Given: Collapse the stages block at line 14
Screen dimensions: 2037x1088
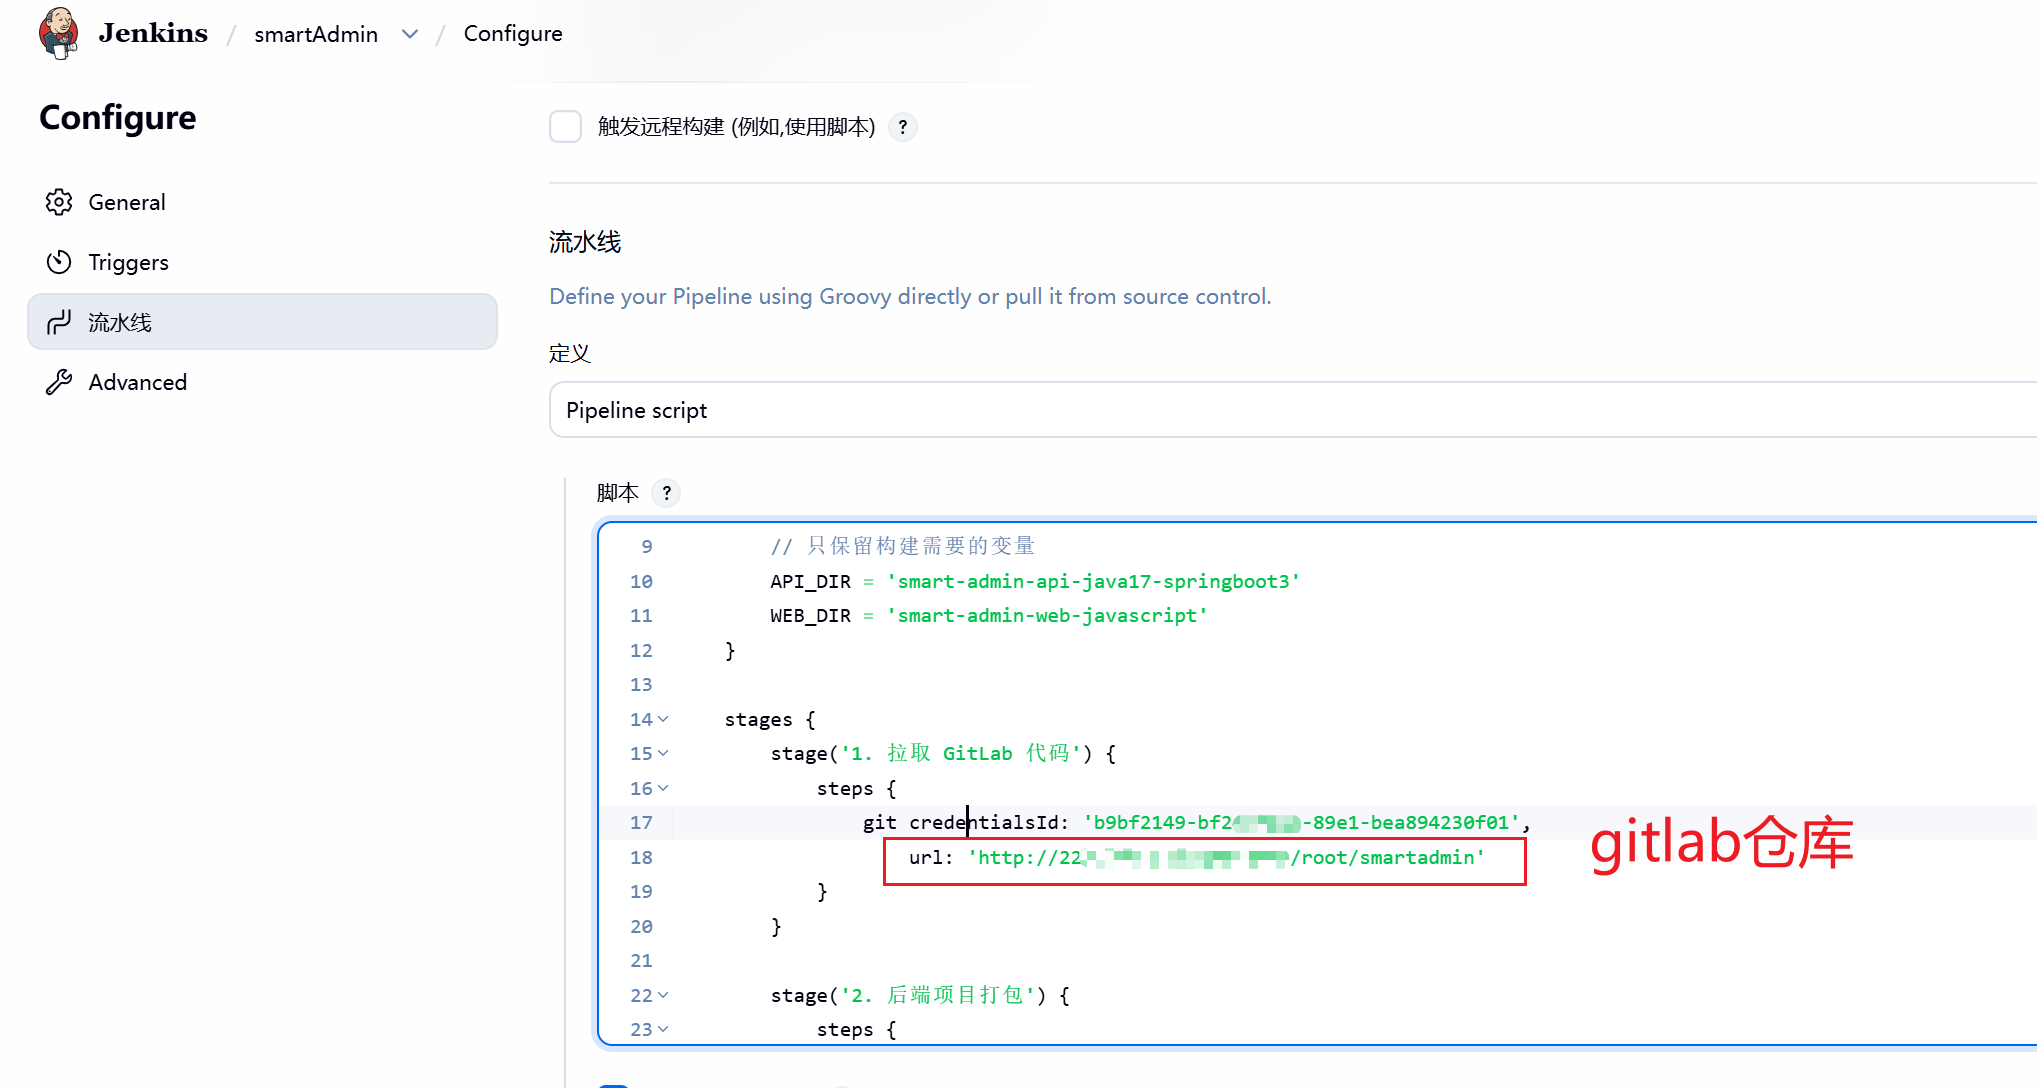Looking at the screenshot, I should (663, 719).
